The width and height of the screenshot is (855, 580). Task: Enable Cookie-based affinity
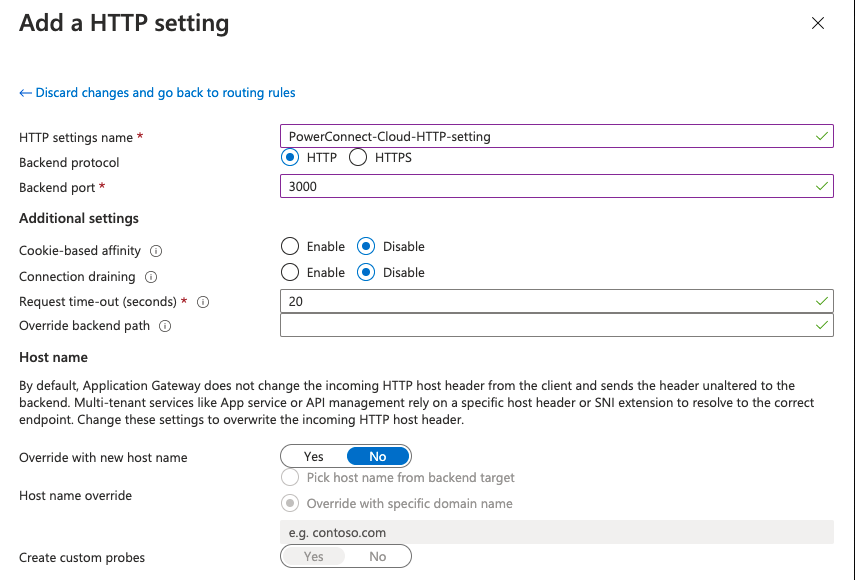click(x=290, y=246)
